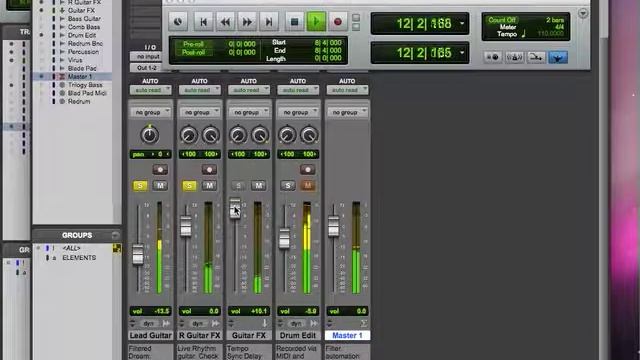
Task: Toggle the blue MIDI Merge button
Action: tap(558, 57)
